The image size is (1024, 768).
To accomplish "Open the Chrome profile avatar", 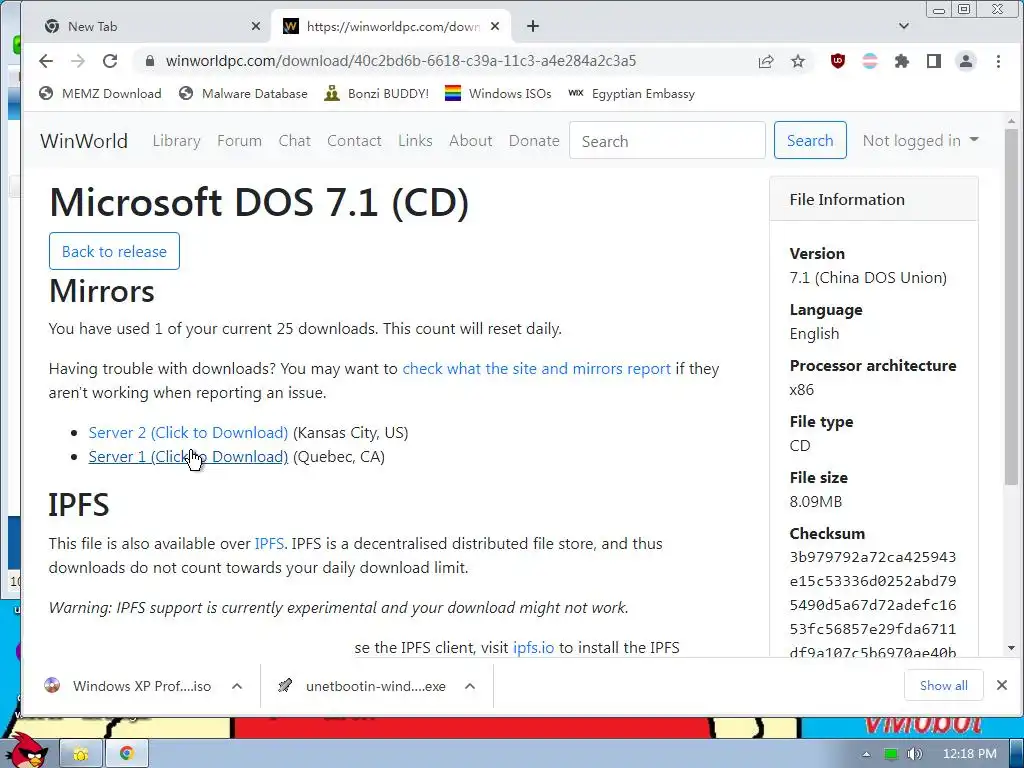I will 966,61.
